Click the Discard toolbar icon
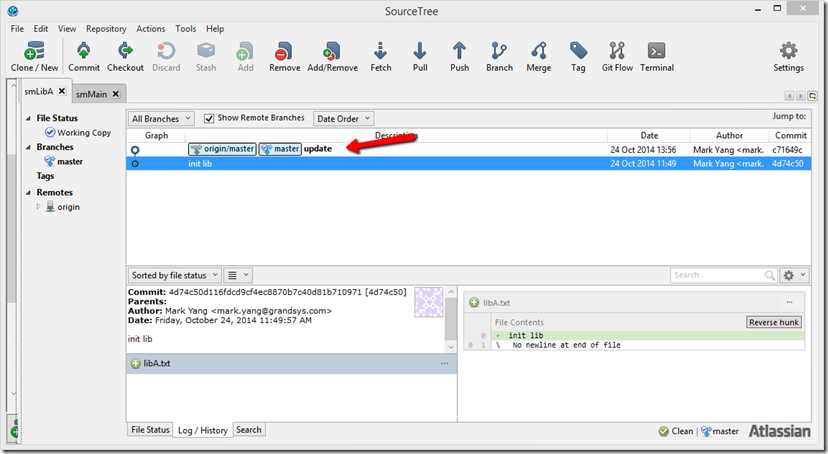Viewport: 828px width, 454px height. (166, 57)
